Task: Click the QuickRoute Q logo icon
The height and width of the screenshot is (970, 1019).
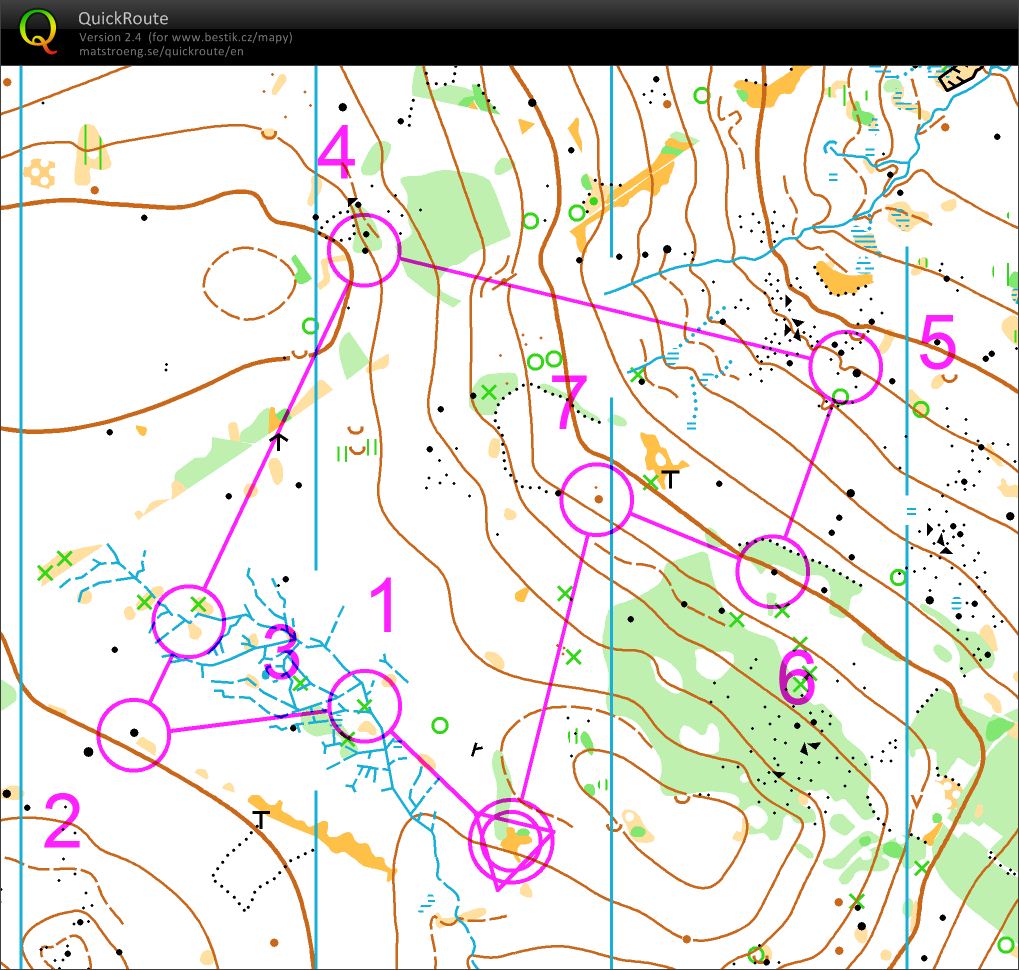Action: tap(39, 30)
